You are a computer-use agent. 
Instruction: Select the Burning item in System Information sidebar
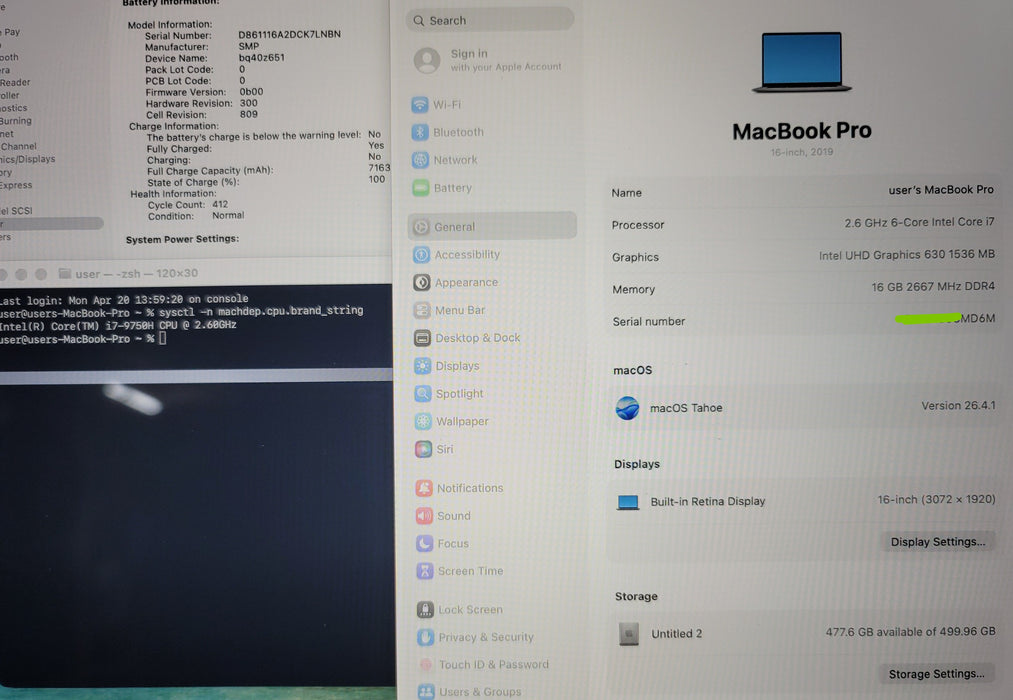(16, 121)
